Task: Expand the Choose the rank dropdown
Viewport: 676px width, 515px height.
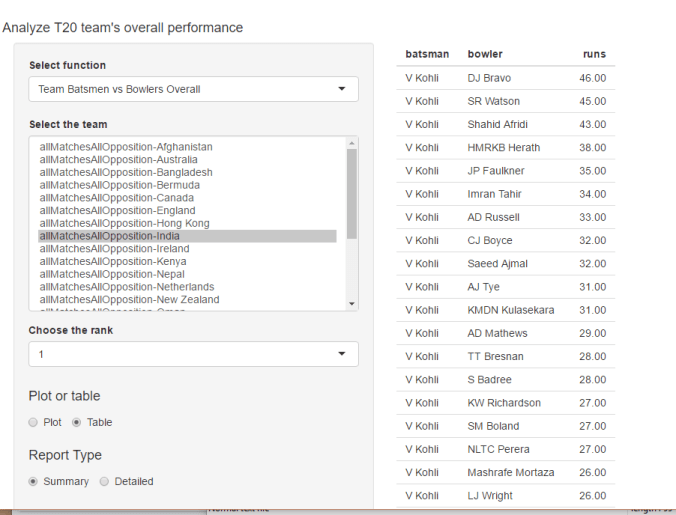Action: (193, 354)
